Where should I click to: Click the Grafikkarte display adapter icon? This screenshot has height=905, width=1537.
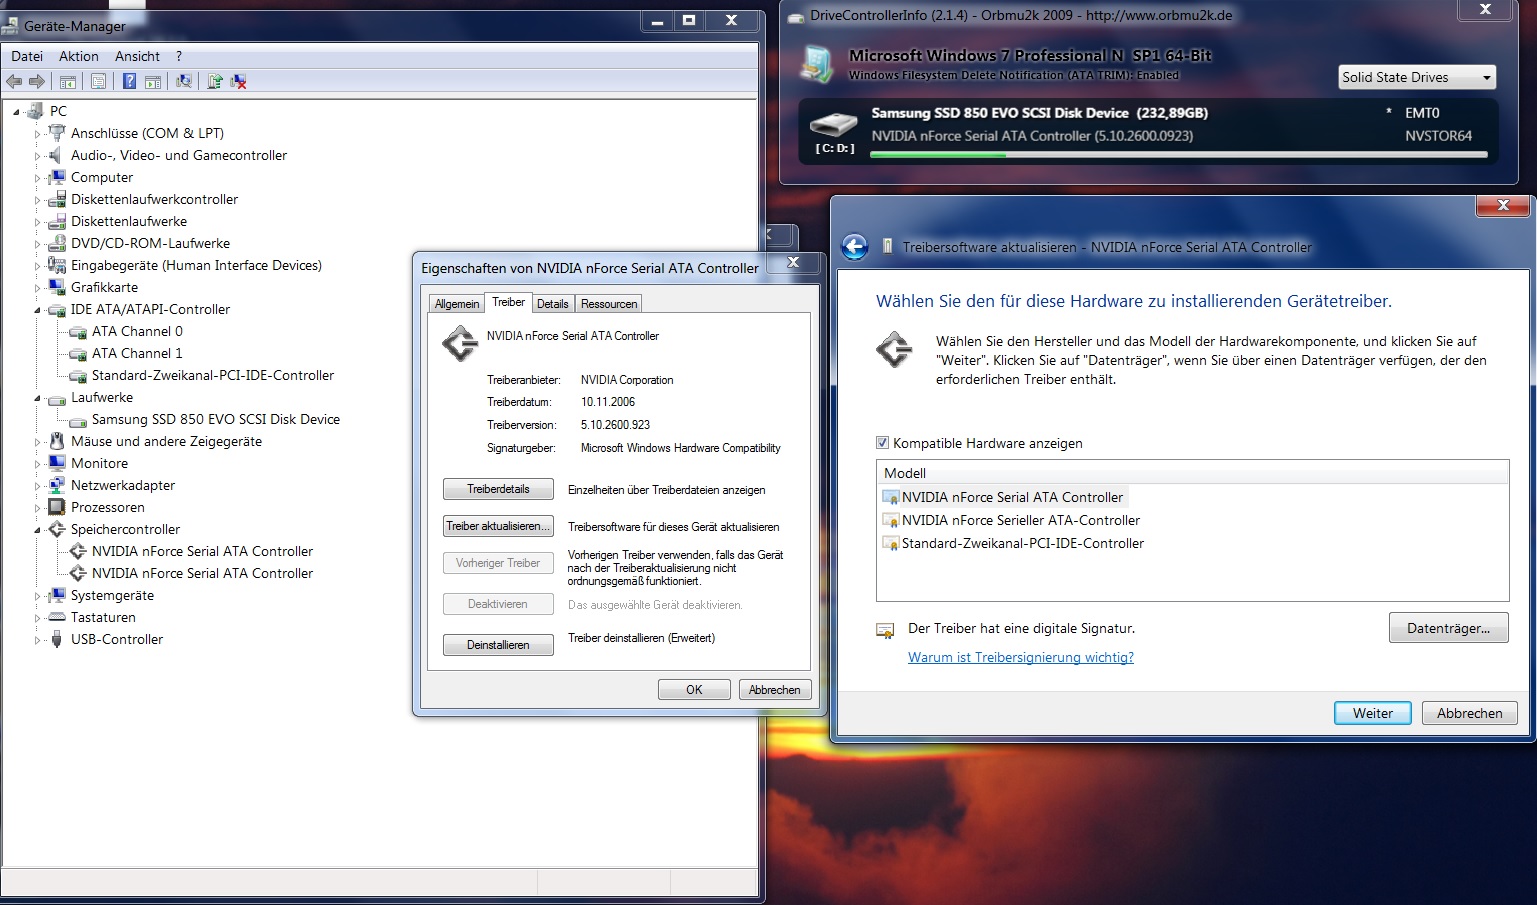tap(57, 287)
